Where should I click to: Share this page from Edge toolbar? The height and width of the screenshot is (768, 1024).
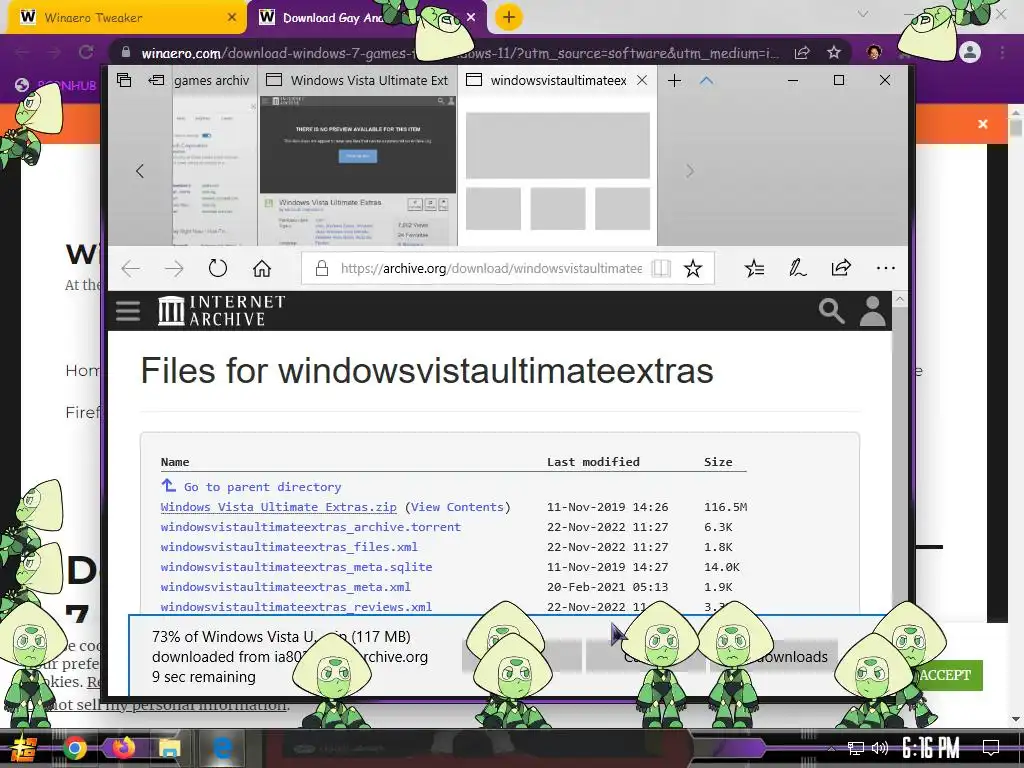coord(841,267)
